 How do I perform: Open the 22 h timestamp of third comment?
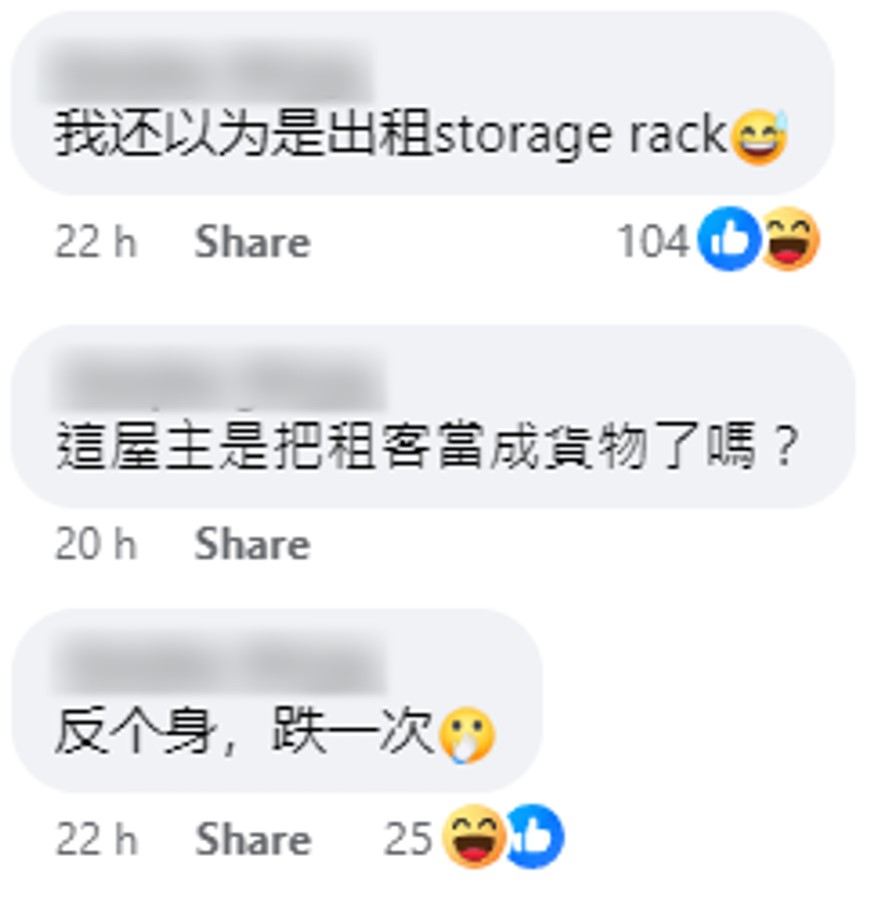tap(97, 839)
